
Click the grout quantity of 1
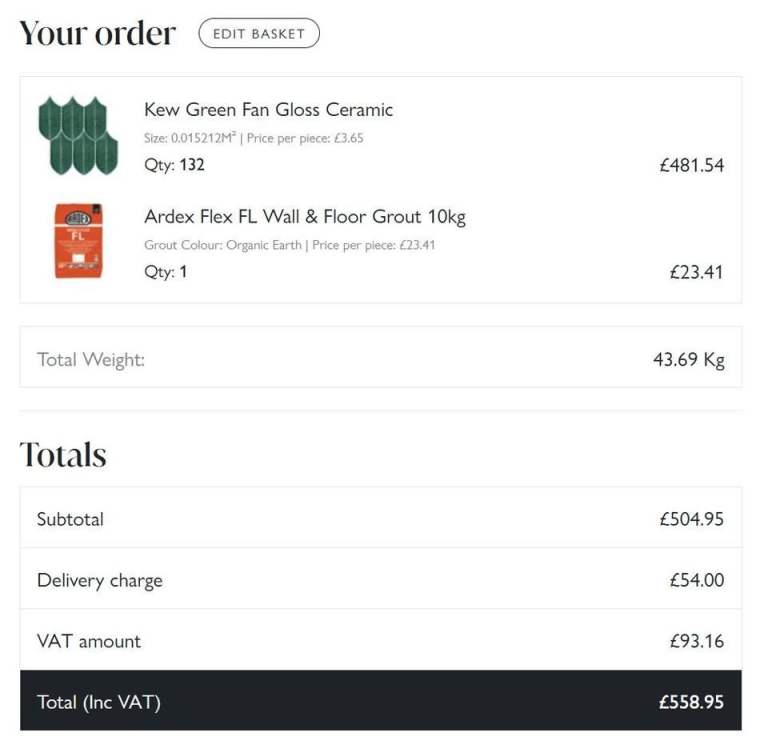click(183, 271)
